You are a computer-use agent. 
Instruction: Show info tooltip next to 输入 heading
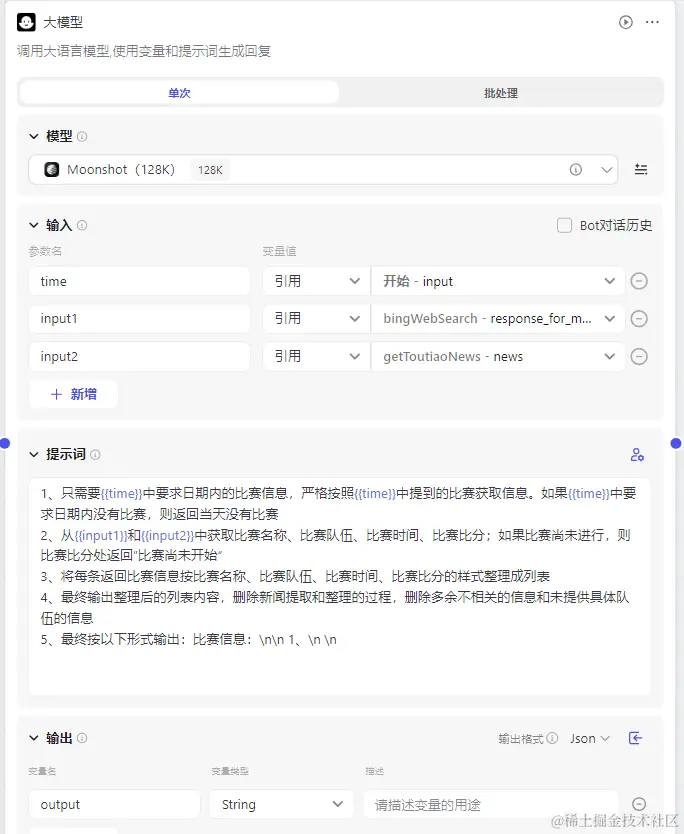82,226
